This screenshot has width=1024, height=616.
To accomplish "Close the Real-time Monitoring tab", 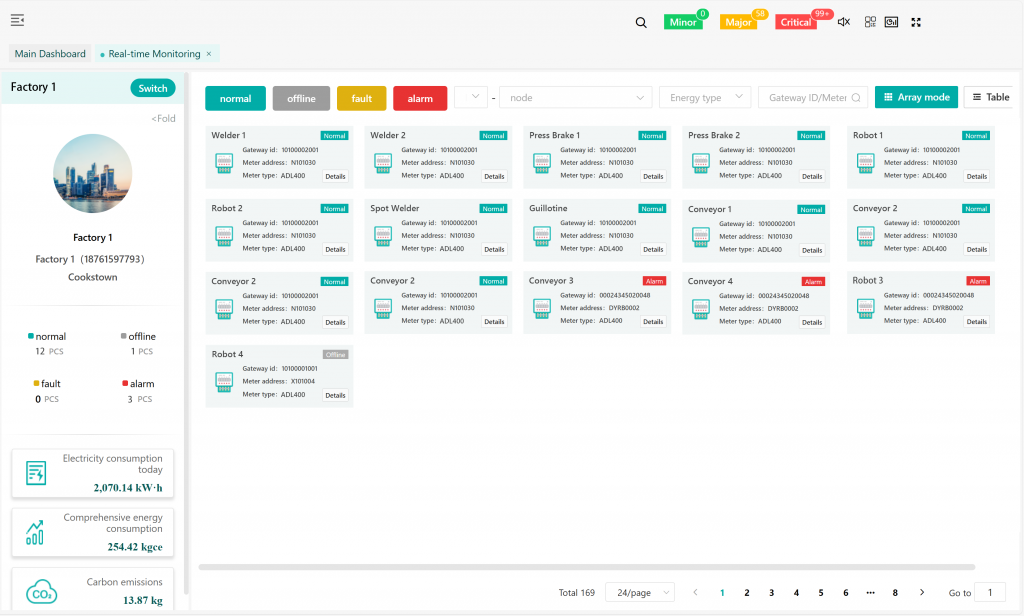I will coord(209,54).
